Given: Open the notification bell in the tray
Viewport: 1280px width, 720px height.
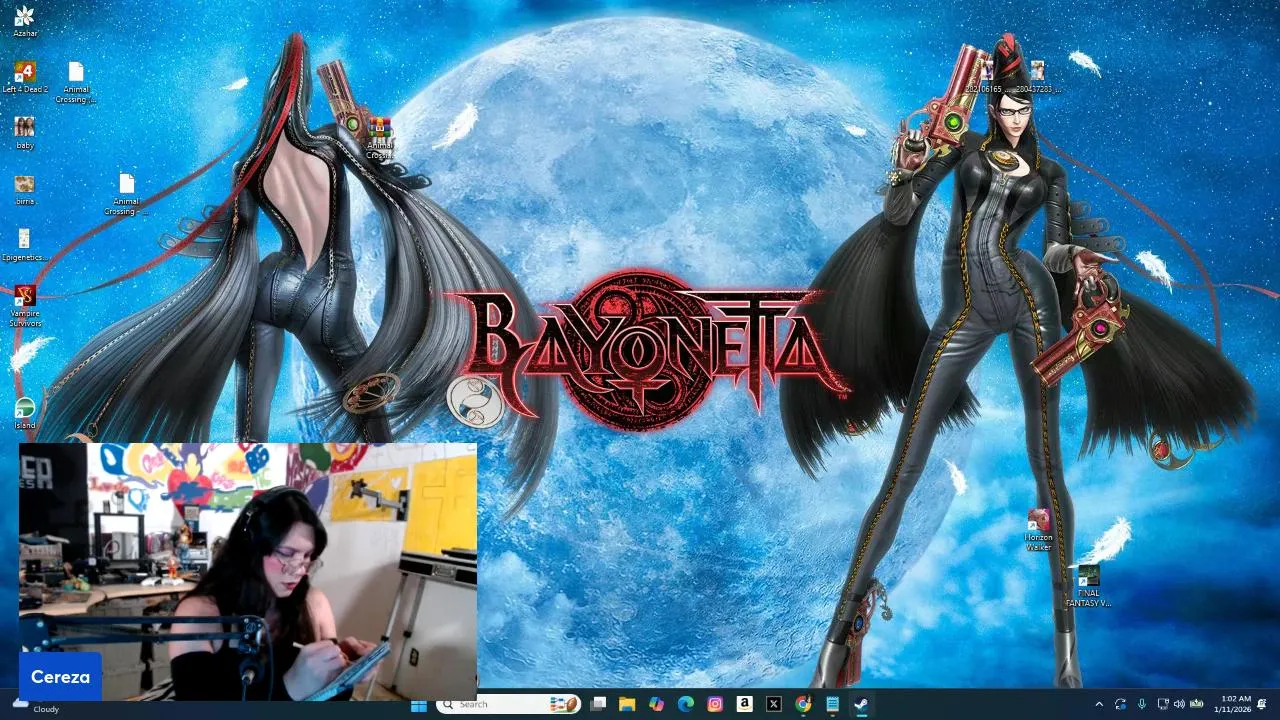Looking at the screenshot, I should 1263,704.
